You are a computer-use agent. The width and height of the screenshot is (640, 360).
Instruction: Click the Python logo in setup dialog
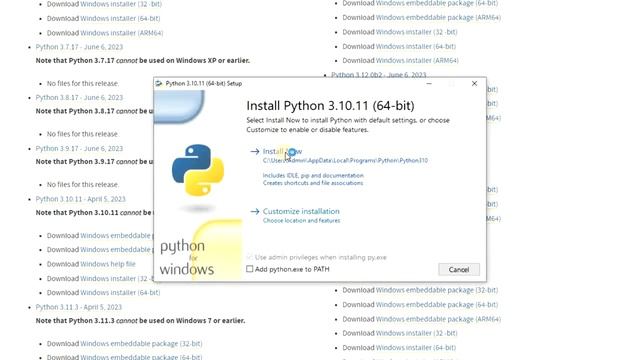point(198,170)
